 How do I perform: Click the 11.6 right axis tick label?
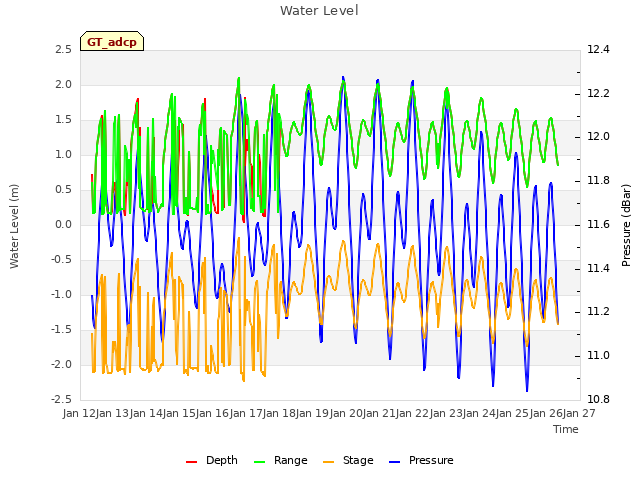tap(598, 224)
